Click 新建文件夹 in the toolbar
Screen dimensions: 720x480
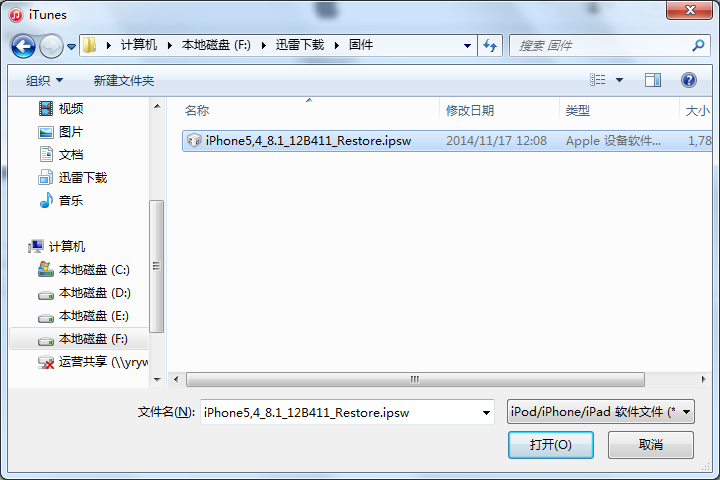click(124, 81)
